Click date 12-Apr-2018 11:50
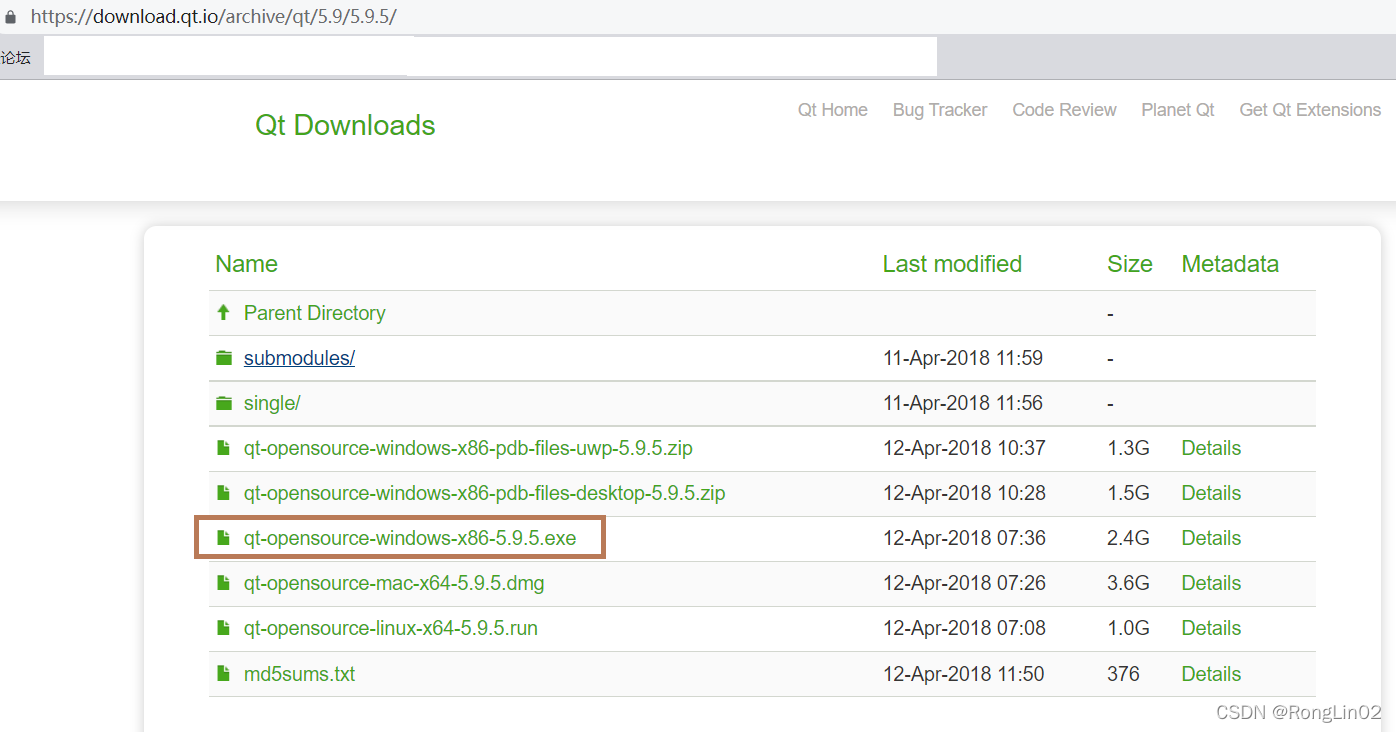 coord(964,674)
